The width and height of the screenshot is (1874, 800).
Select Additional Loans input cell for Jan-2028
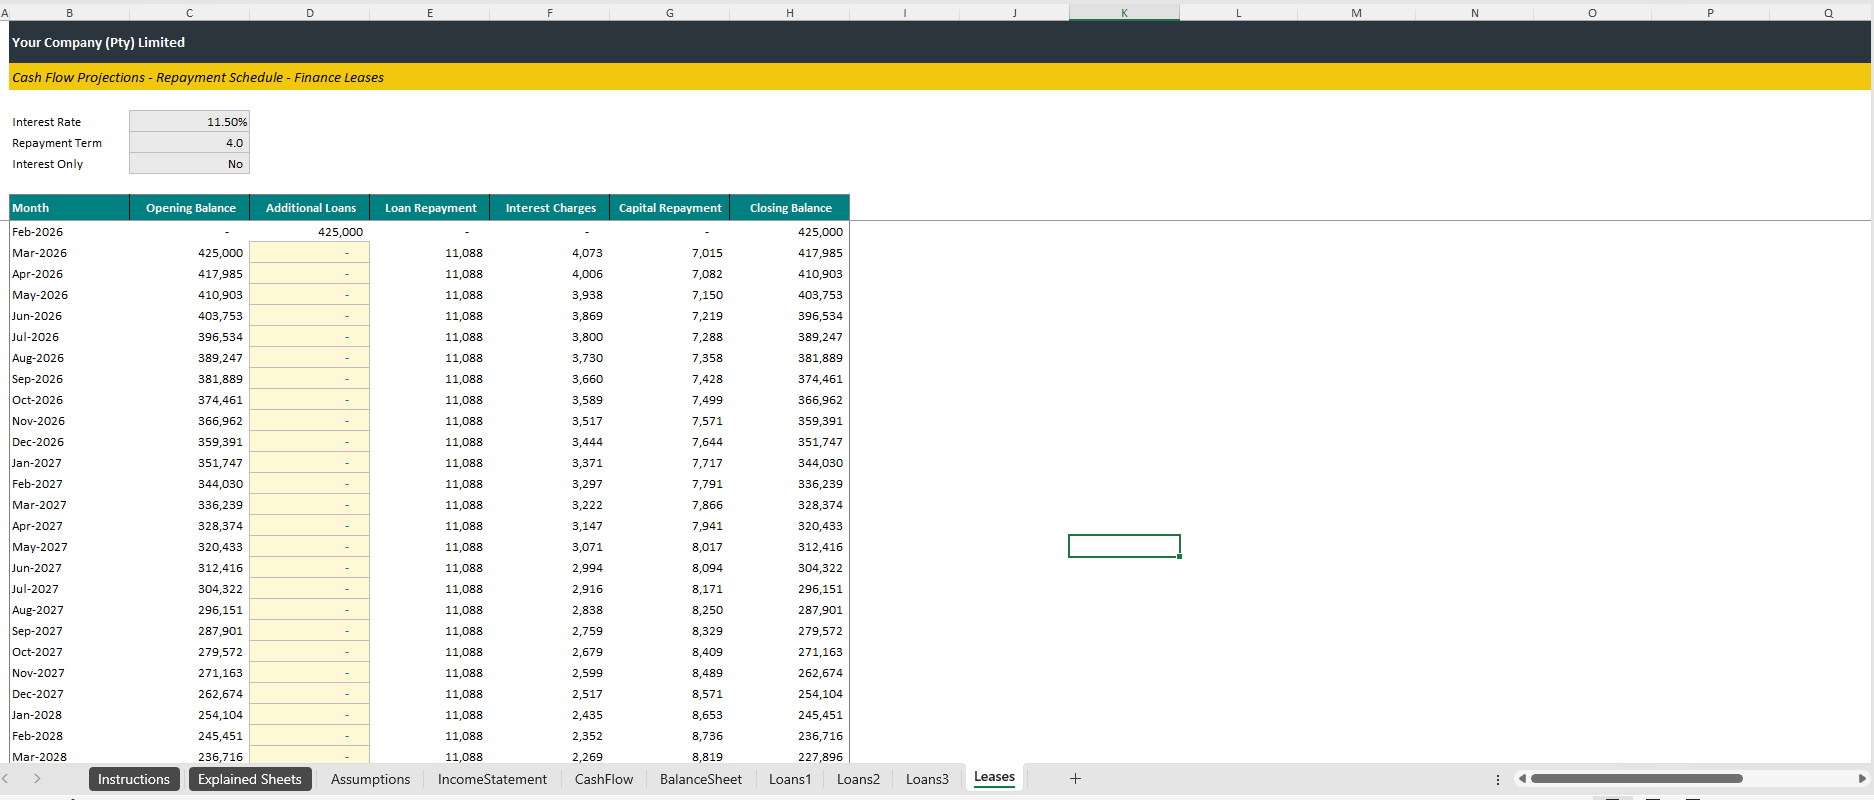coord(309,715)
